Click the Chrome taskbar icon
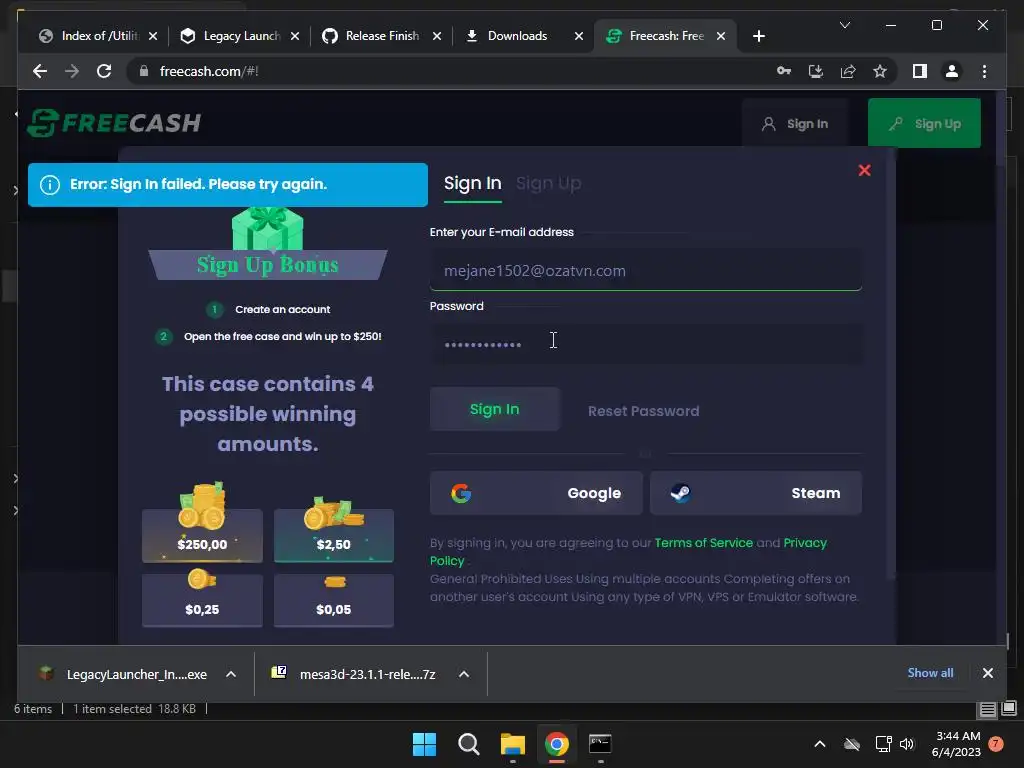The width and height of the screenshot is (1024, 768). (556, 744)
